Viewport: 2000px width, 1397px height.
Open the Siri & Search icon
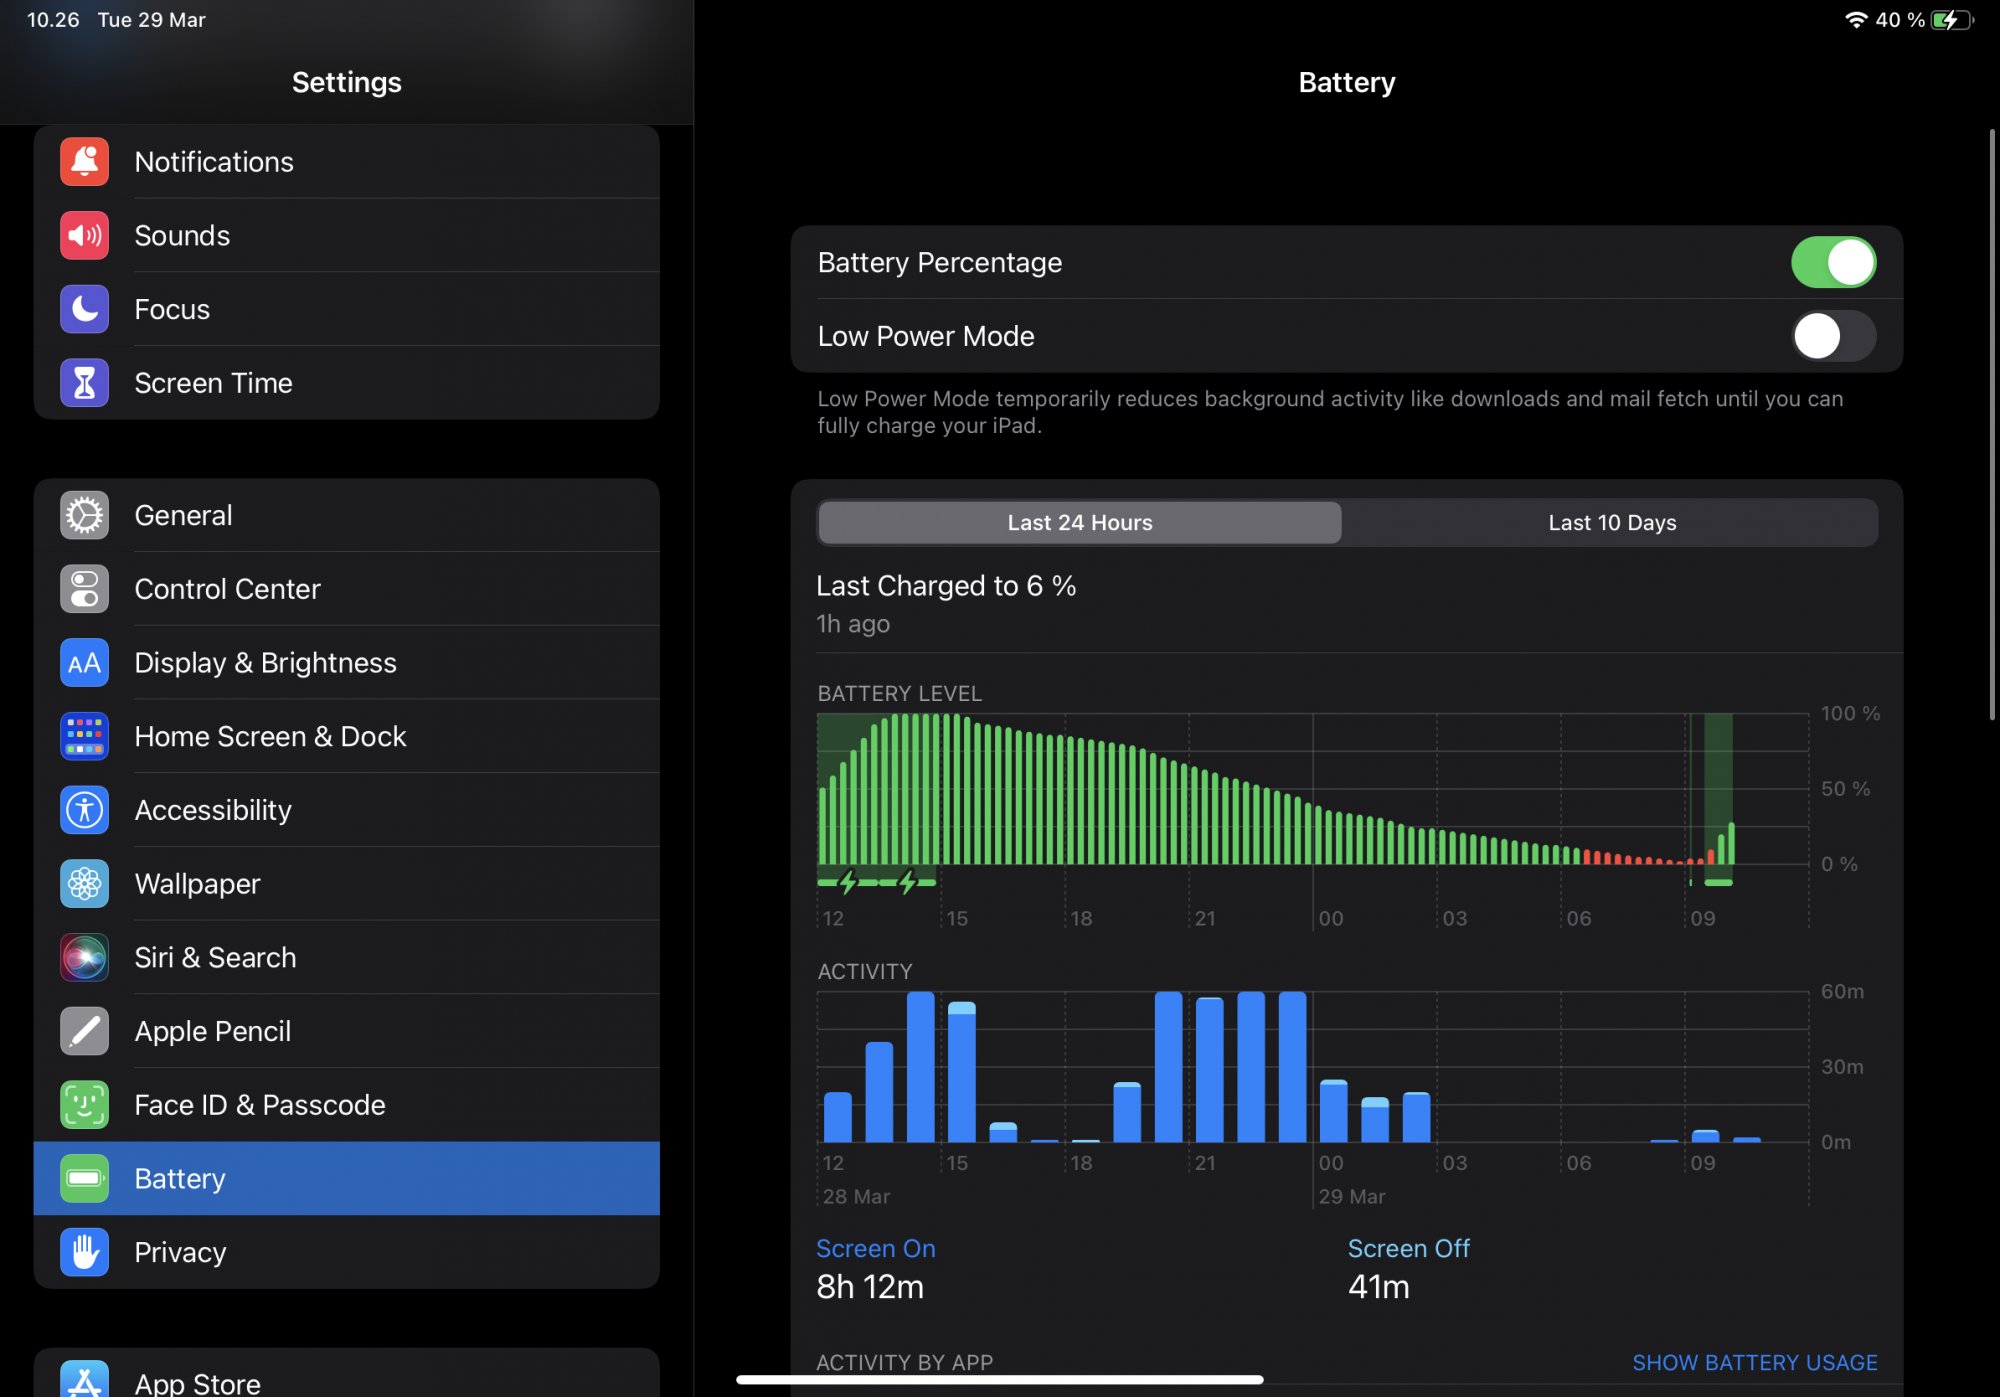pyautogui.click(x=84, y=957)
